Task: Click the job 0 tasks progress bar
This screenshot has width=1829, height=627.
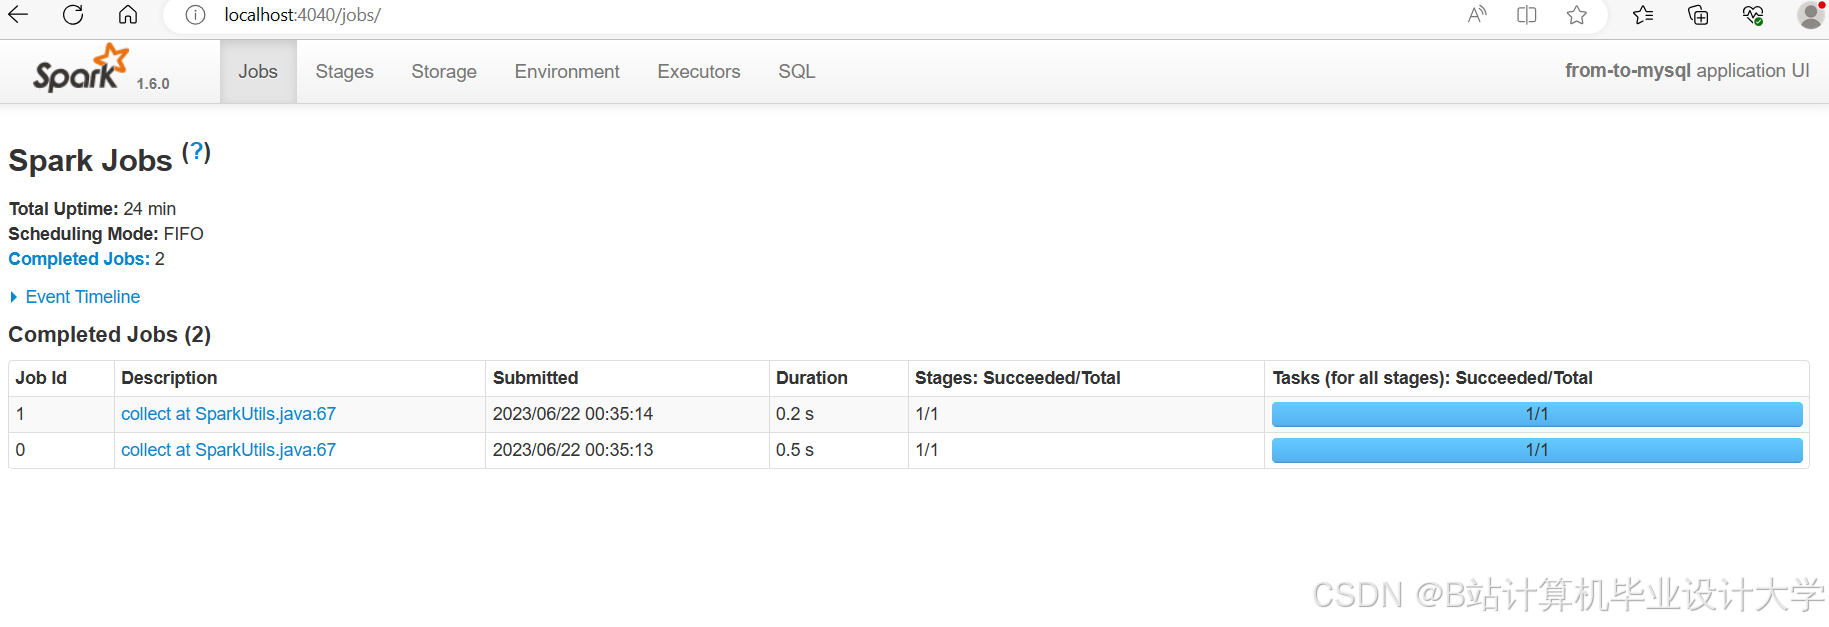Action: pos(1537,450)
